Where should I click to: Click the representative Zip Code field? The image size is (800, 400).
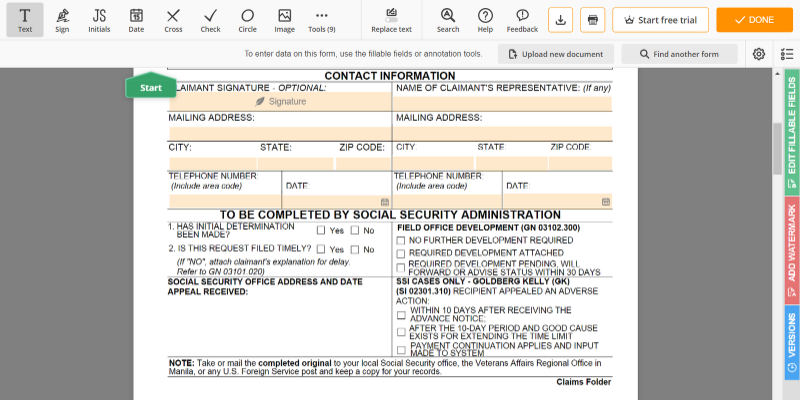click(581, 163)
